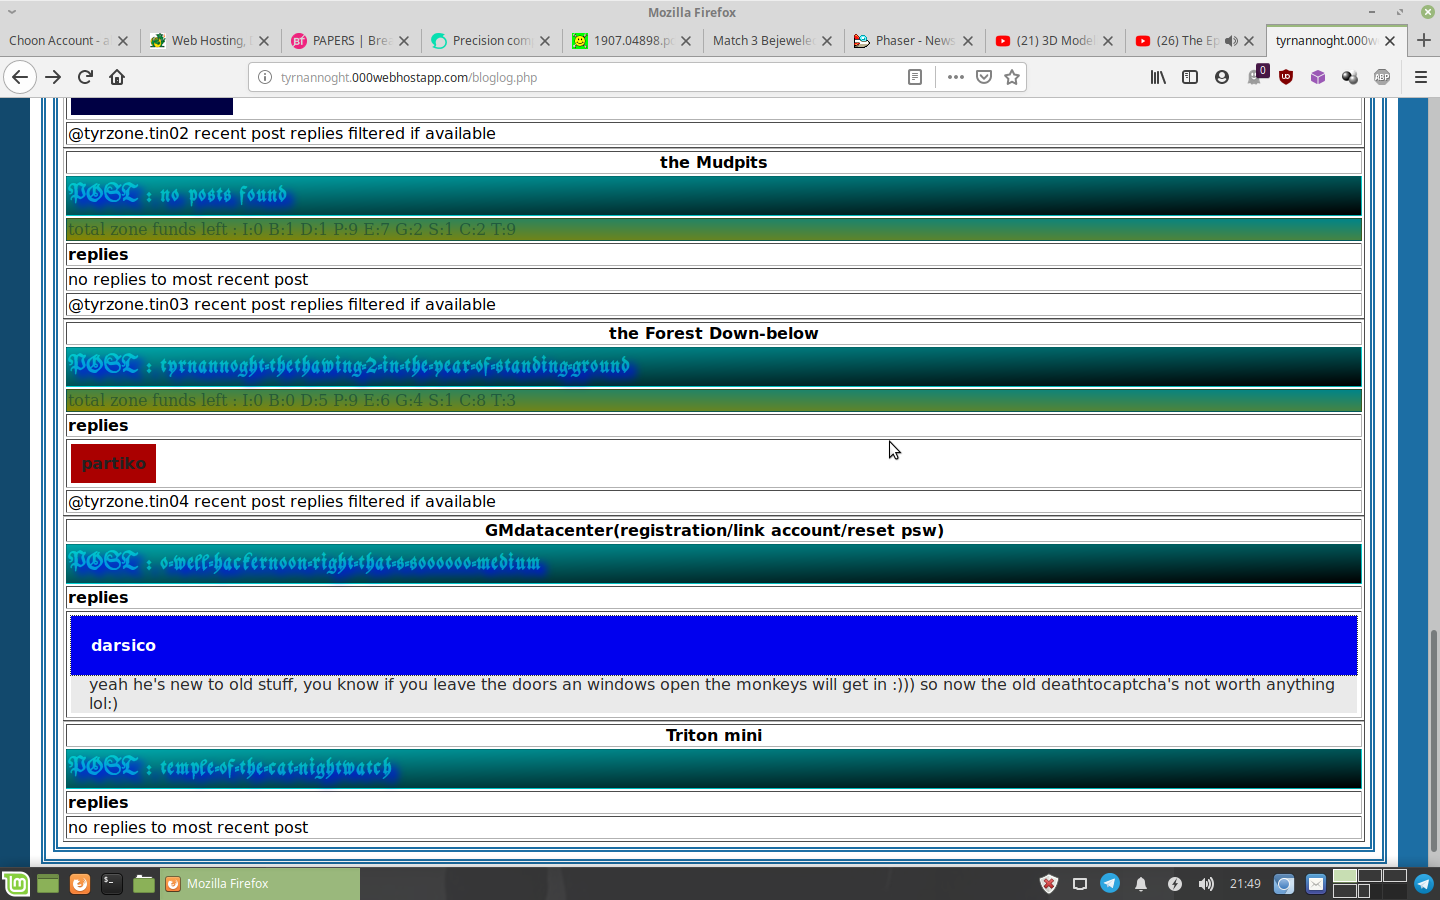Viewport: 1440px width, 900px height.
Task: Click the Mudpits 'no posts found' banner
Action: [714, 195]
